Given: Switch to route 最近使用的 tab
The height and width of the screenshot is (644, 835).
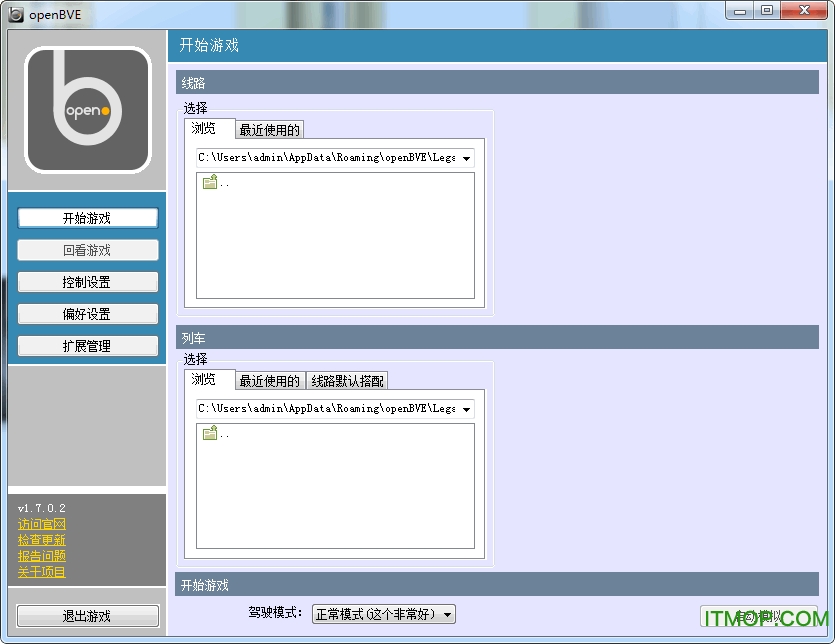Looking at the screenshot, I should (269, 130).
